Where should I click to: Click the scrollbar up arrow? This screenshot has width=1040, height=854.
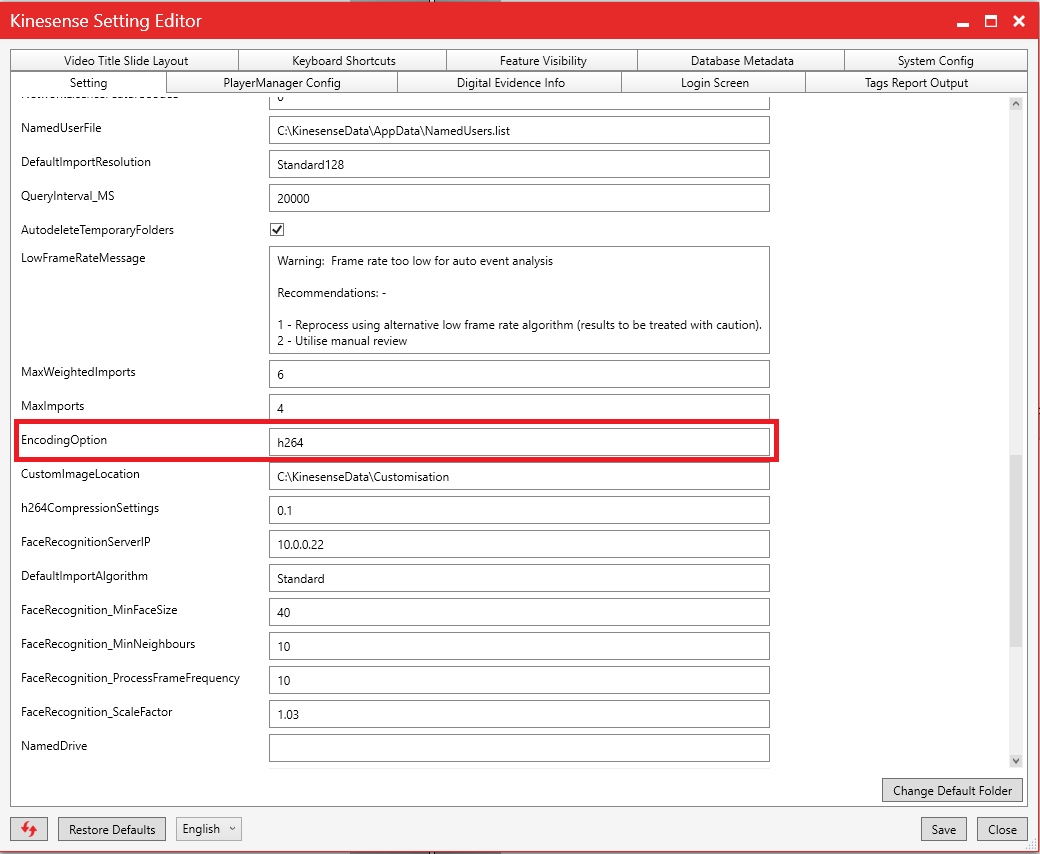[x=1015, y=103]
